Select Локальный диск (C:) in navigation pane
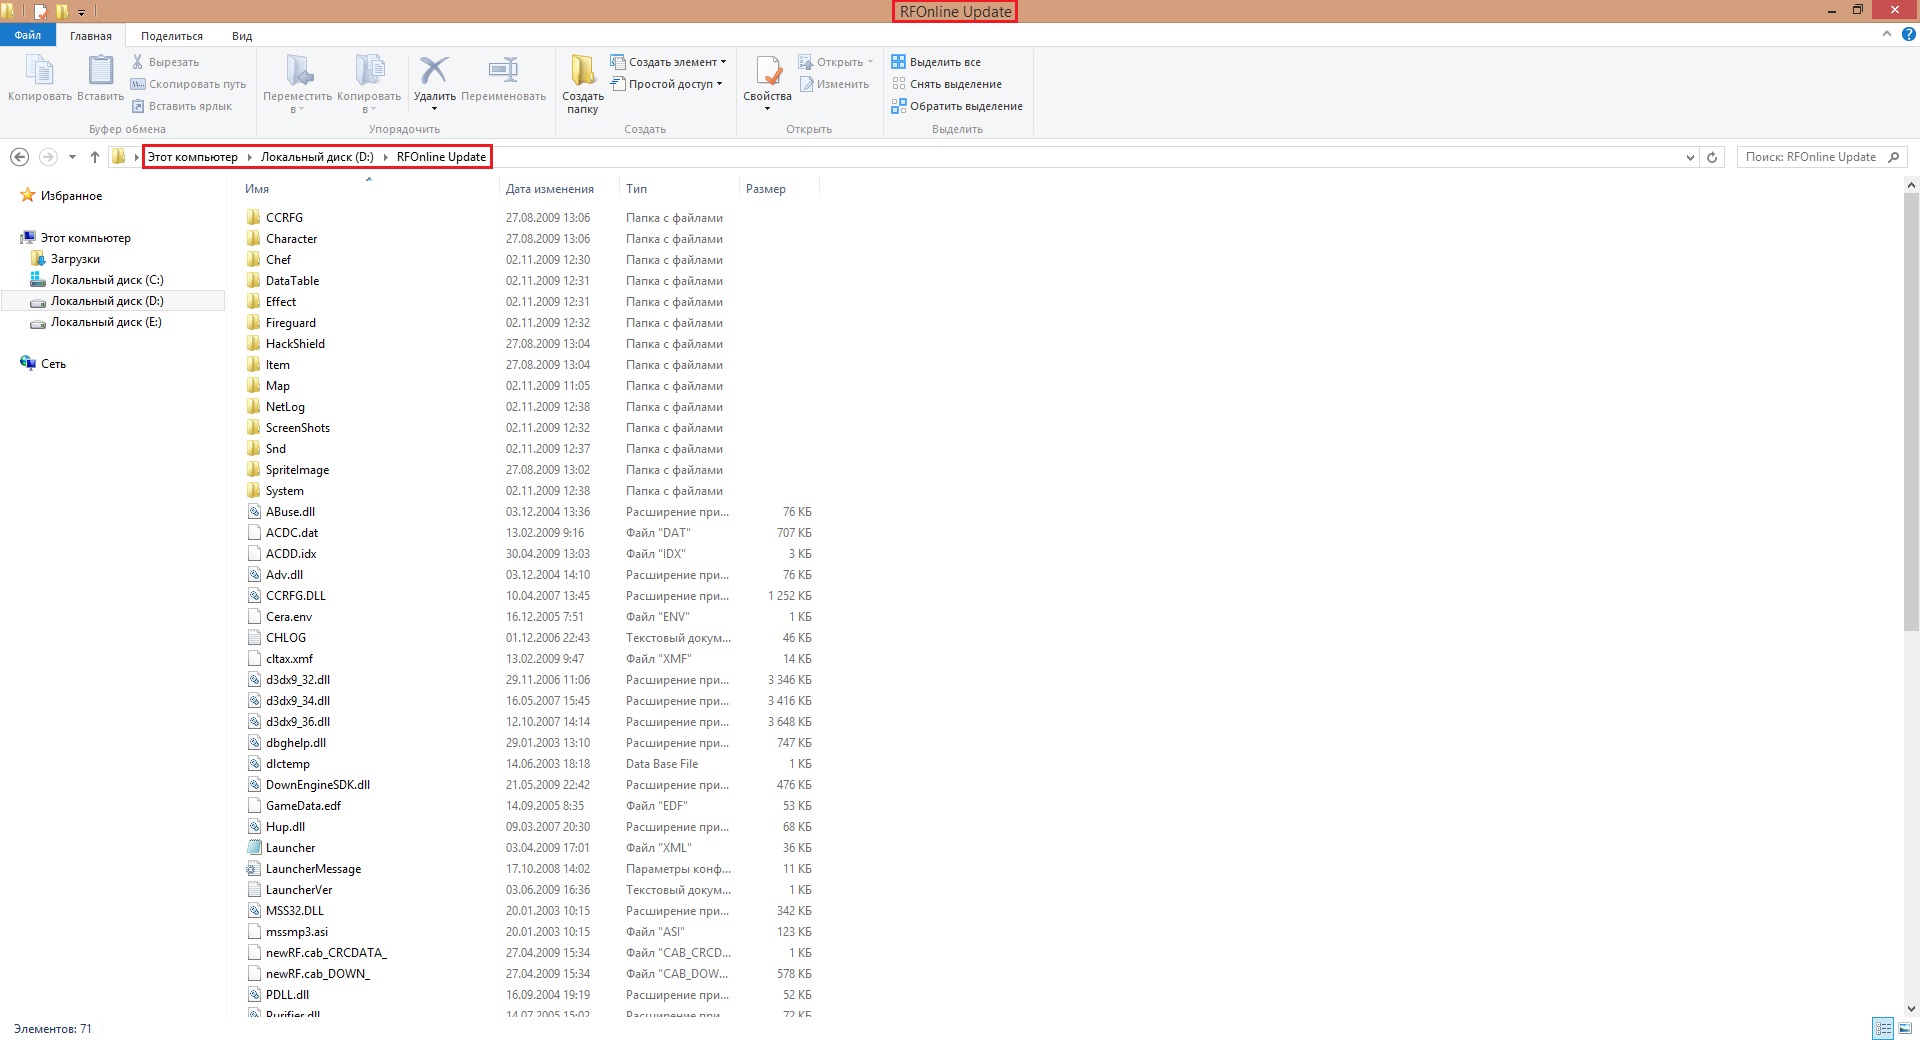1920x1040 pixels. pyautogui.click(x=107, y=280)
